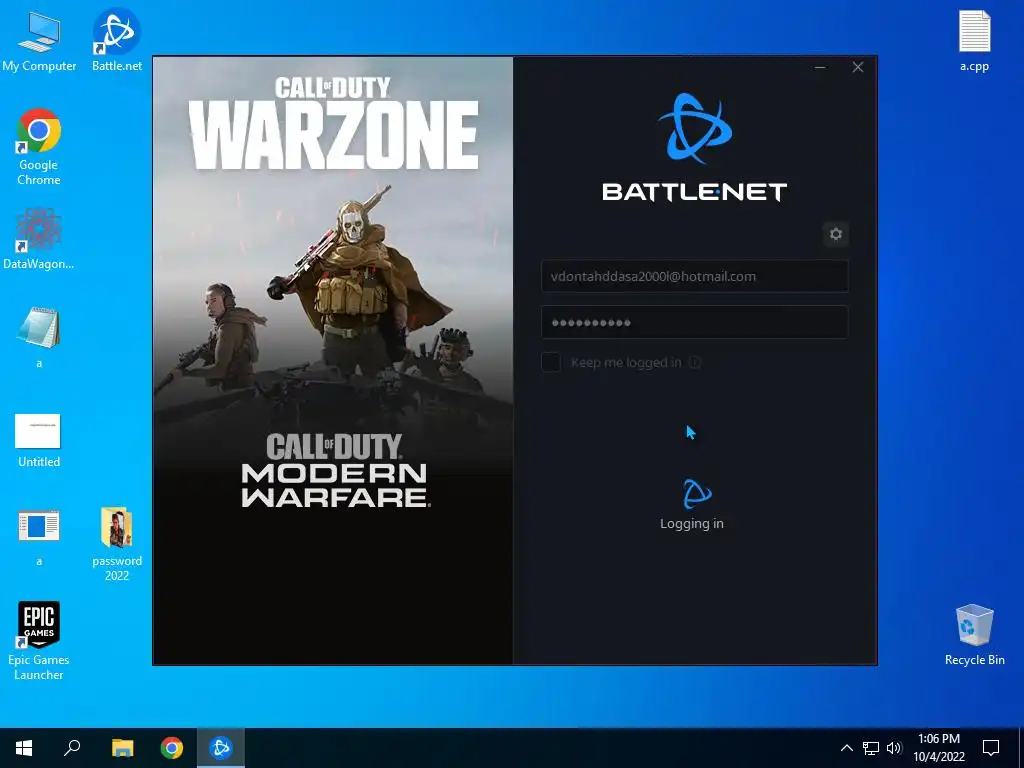Select the Battle.net desktop shortcut
Viewport: 1024px width, 768px height.
(117, 40)
